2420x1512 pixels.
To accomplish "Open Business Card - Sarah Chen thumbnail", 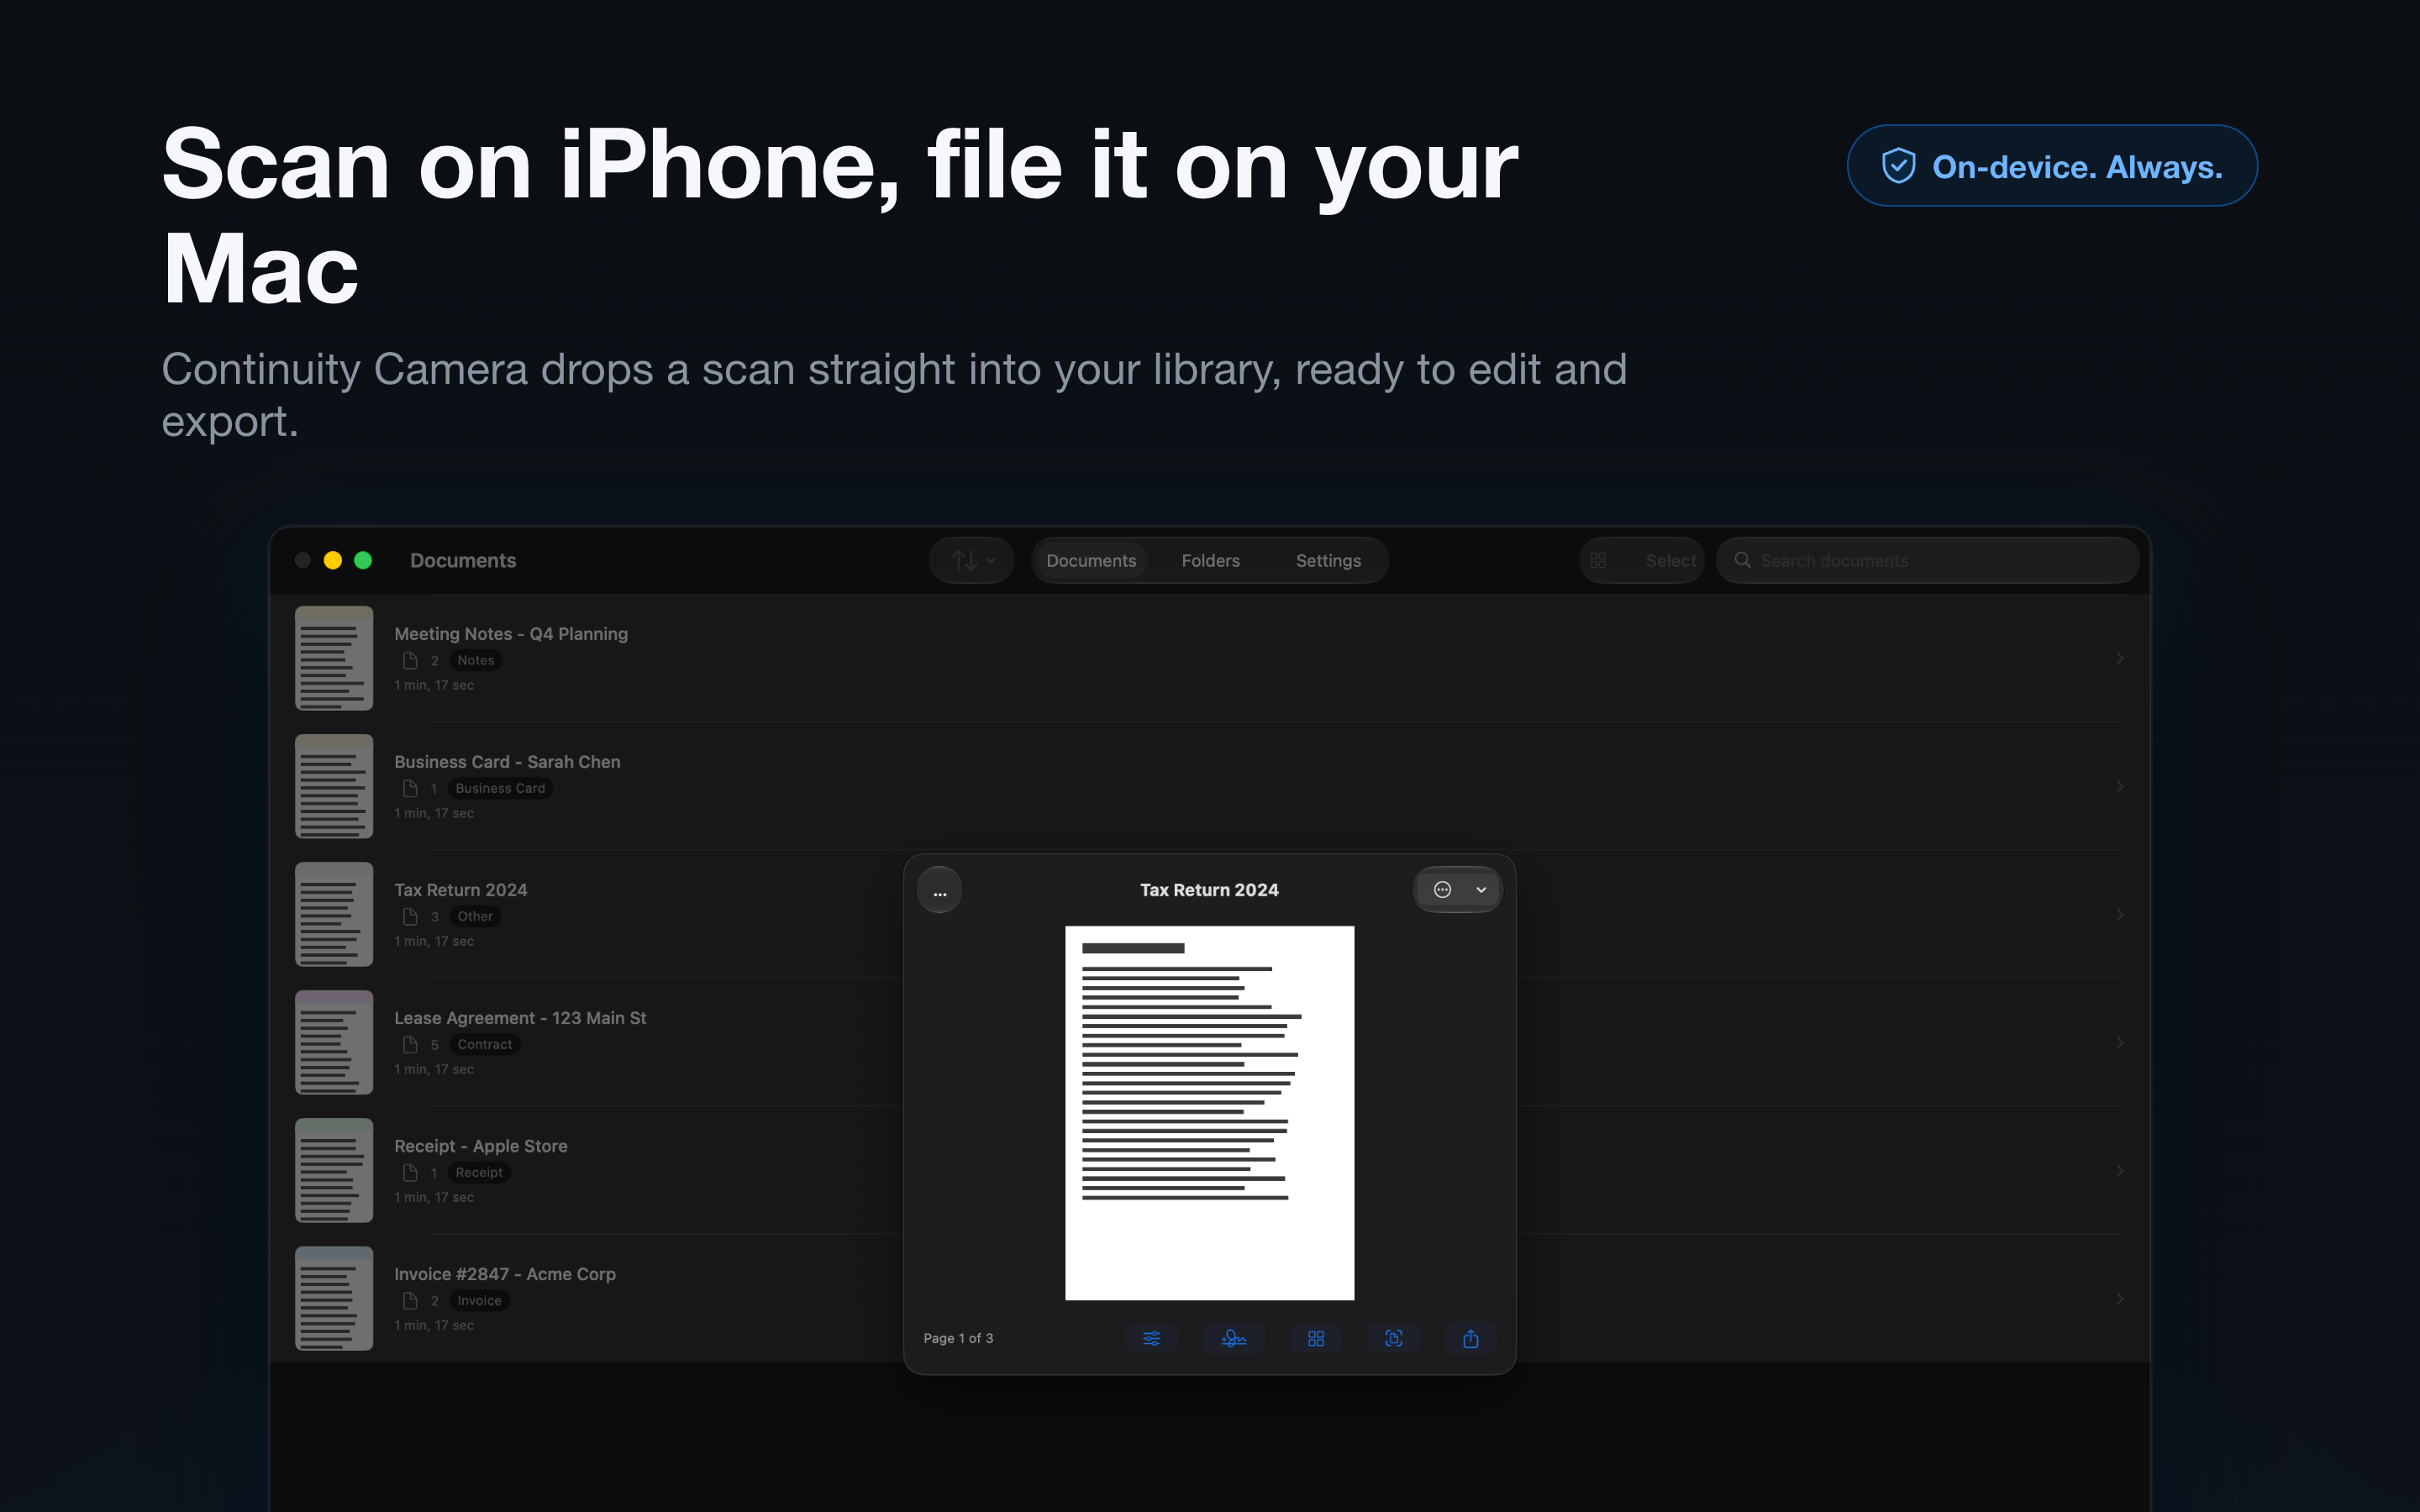I will click(334, 786).
